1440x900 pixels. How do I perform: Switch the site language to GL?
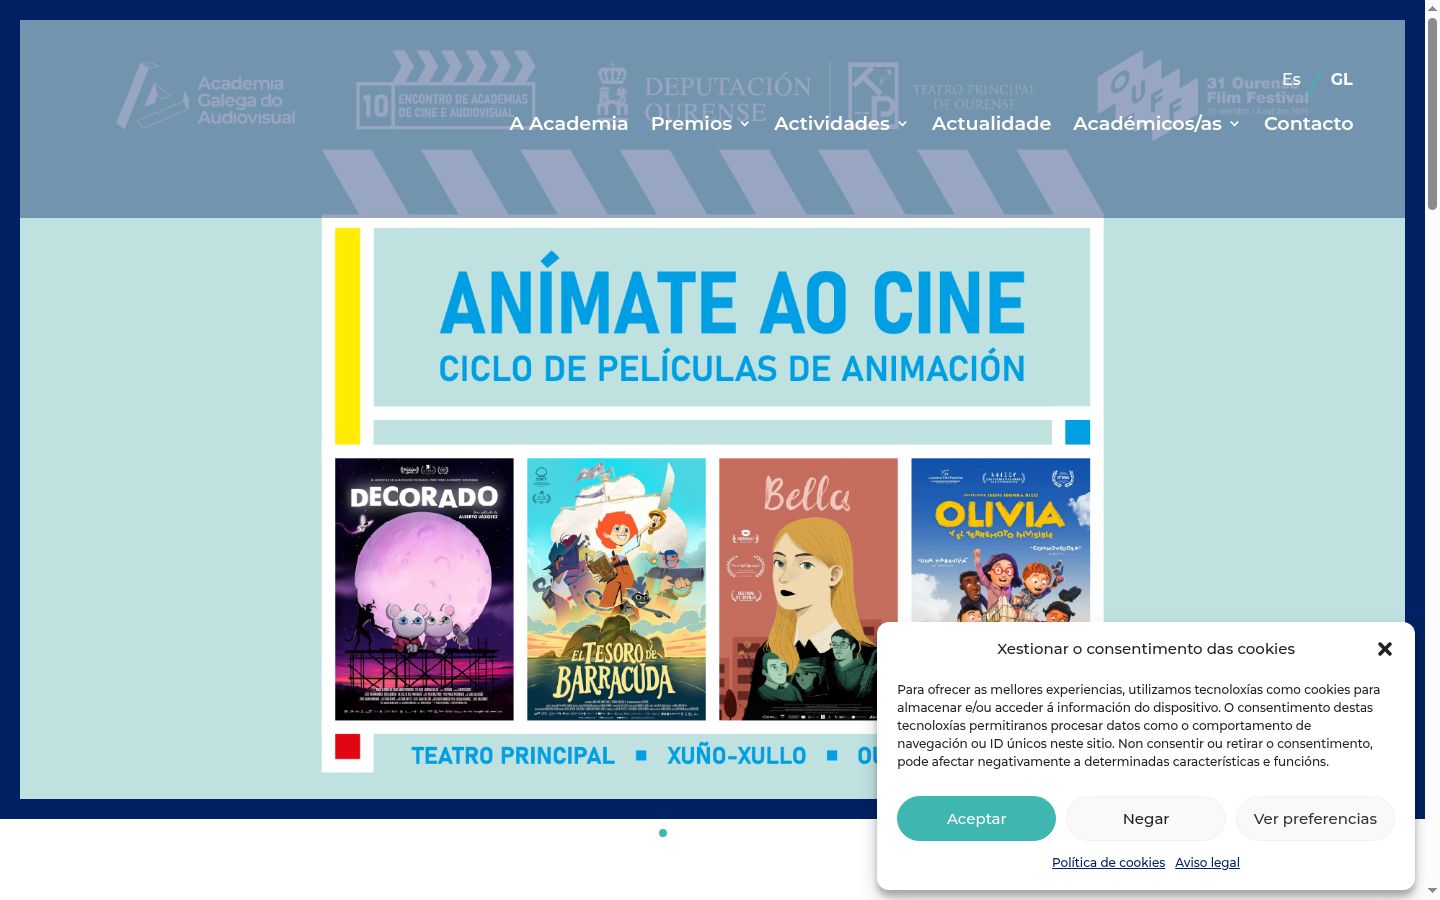point(1341,79)
